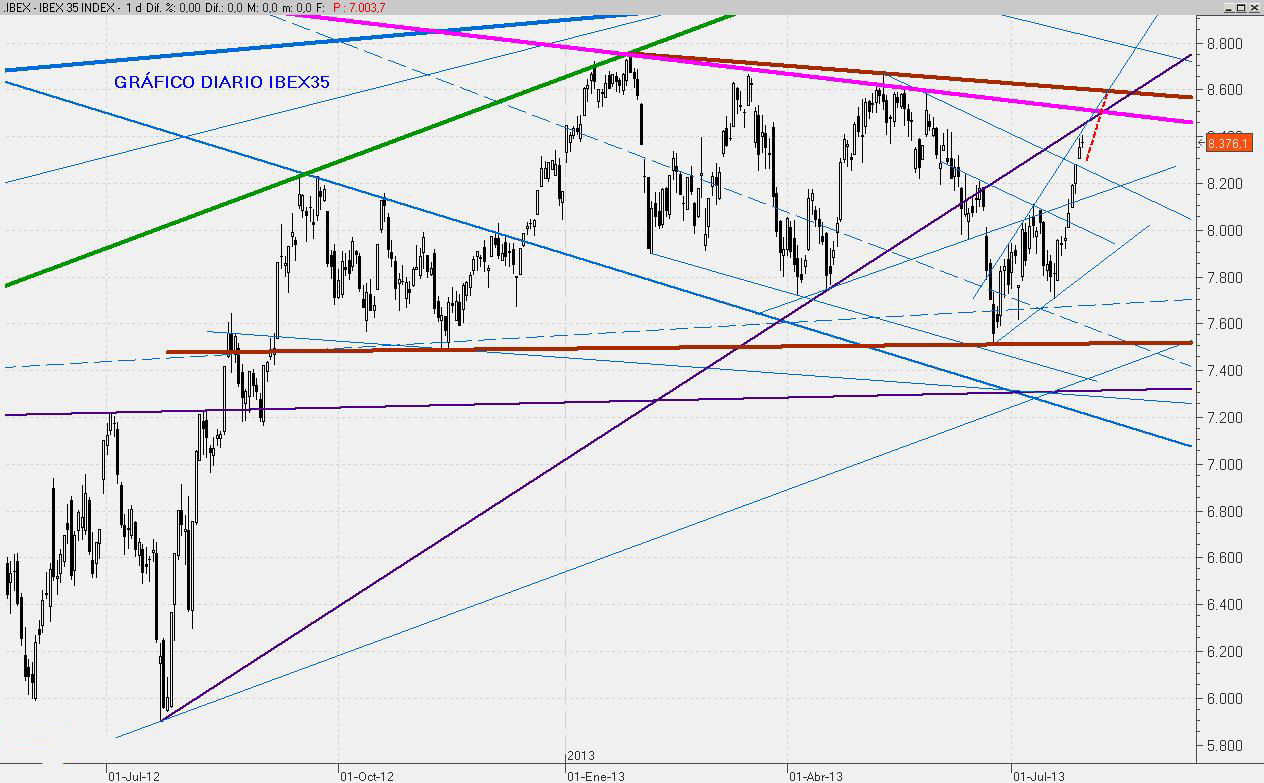Maximize the IBEX chart window

click(x=1240, y=7)
